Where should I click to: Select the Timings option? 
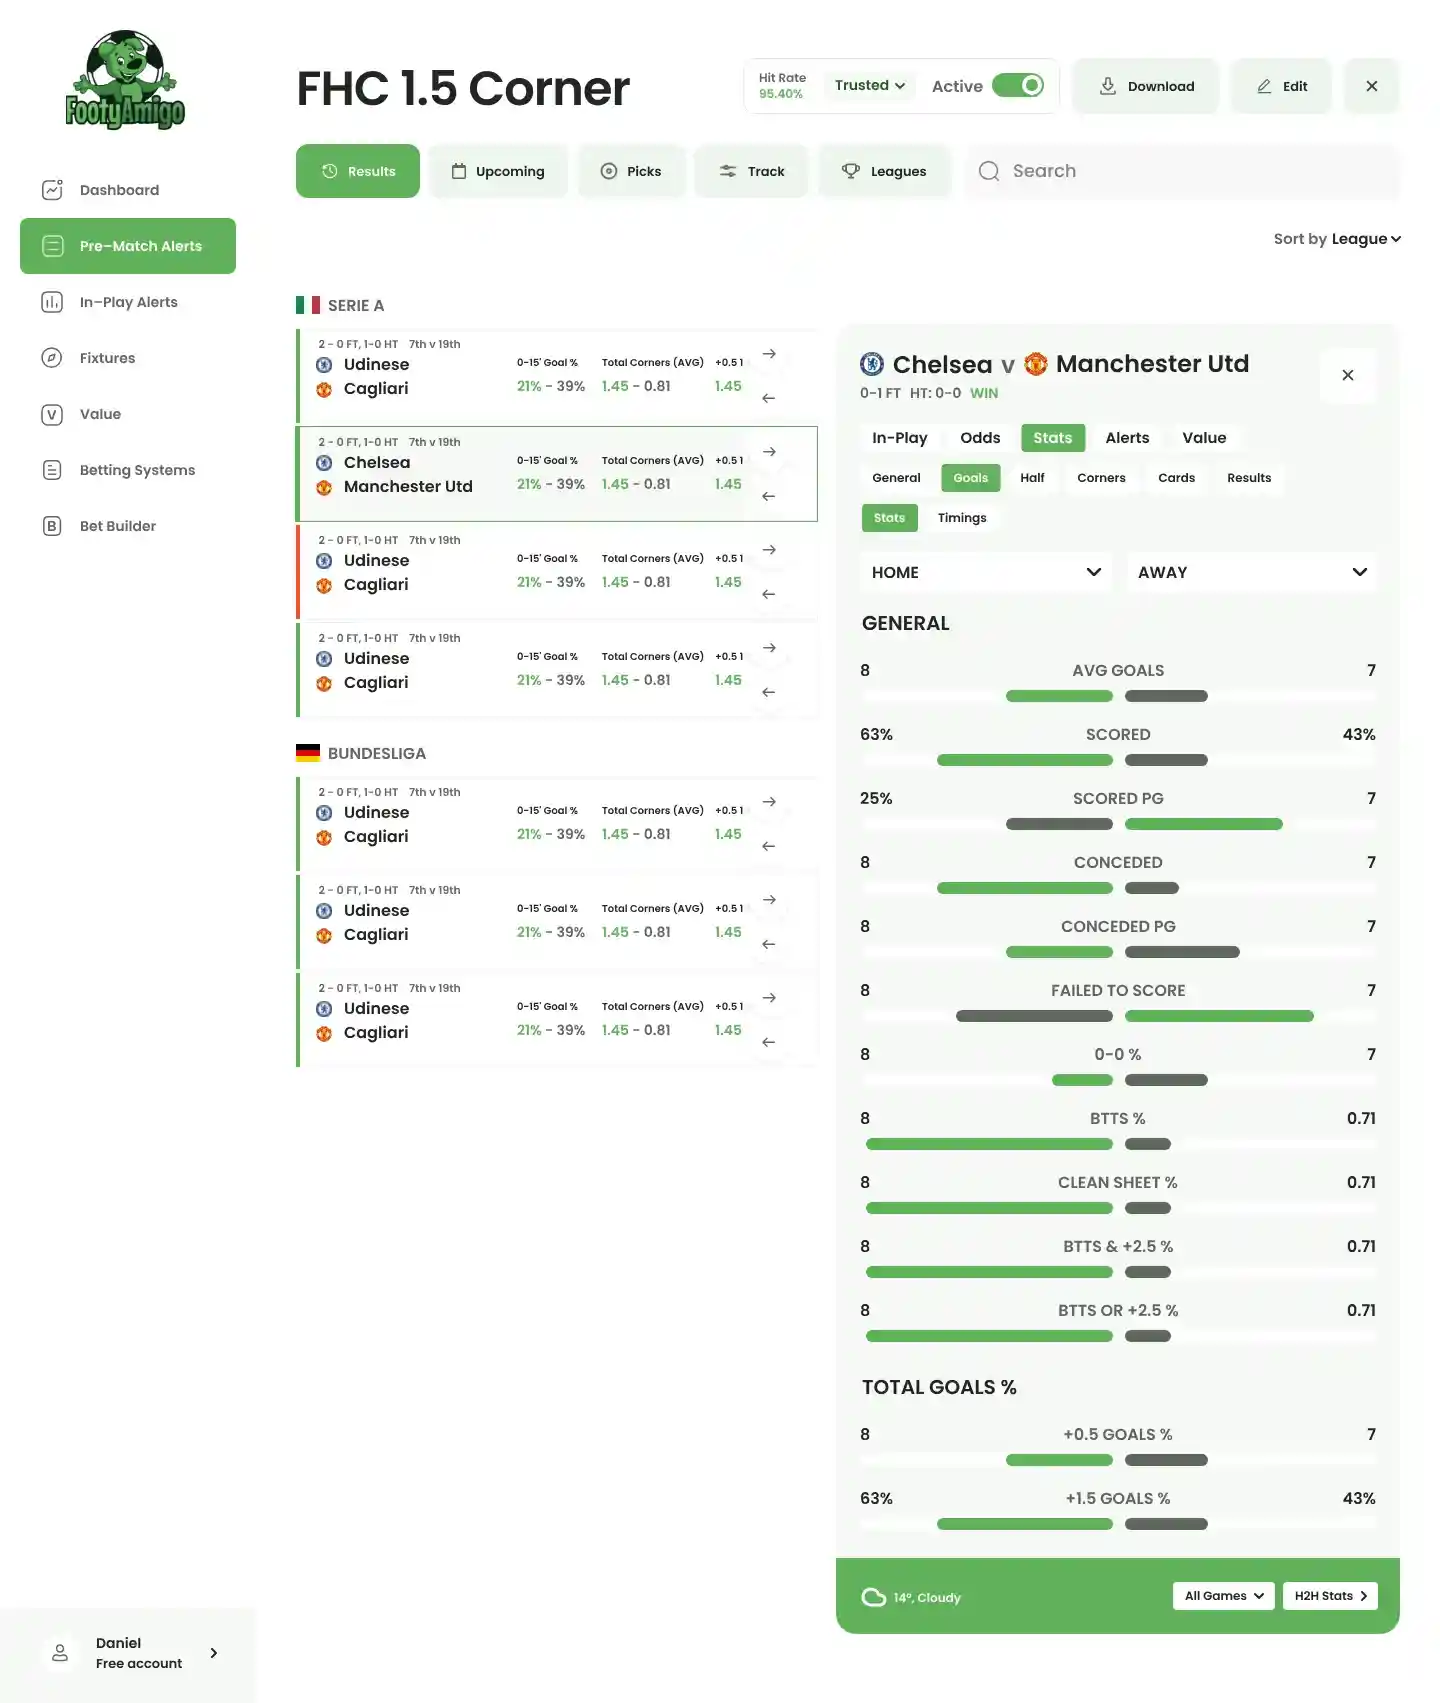coord(962,518)
